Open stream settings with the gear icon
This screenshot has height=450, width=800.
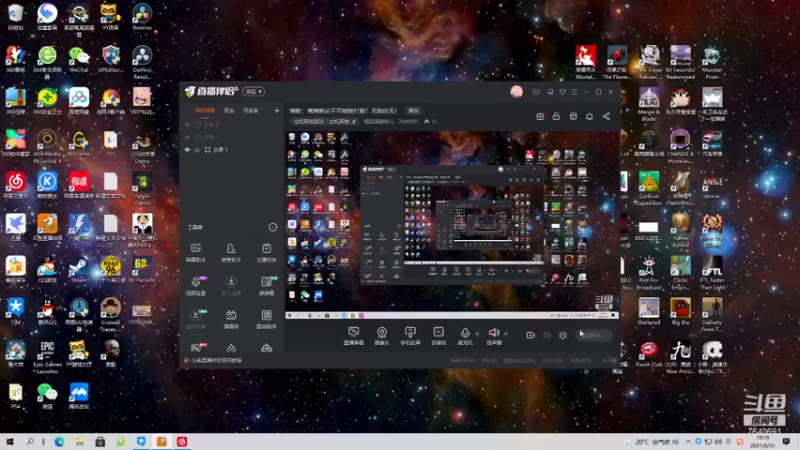(x=563, y=335)
